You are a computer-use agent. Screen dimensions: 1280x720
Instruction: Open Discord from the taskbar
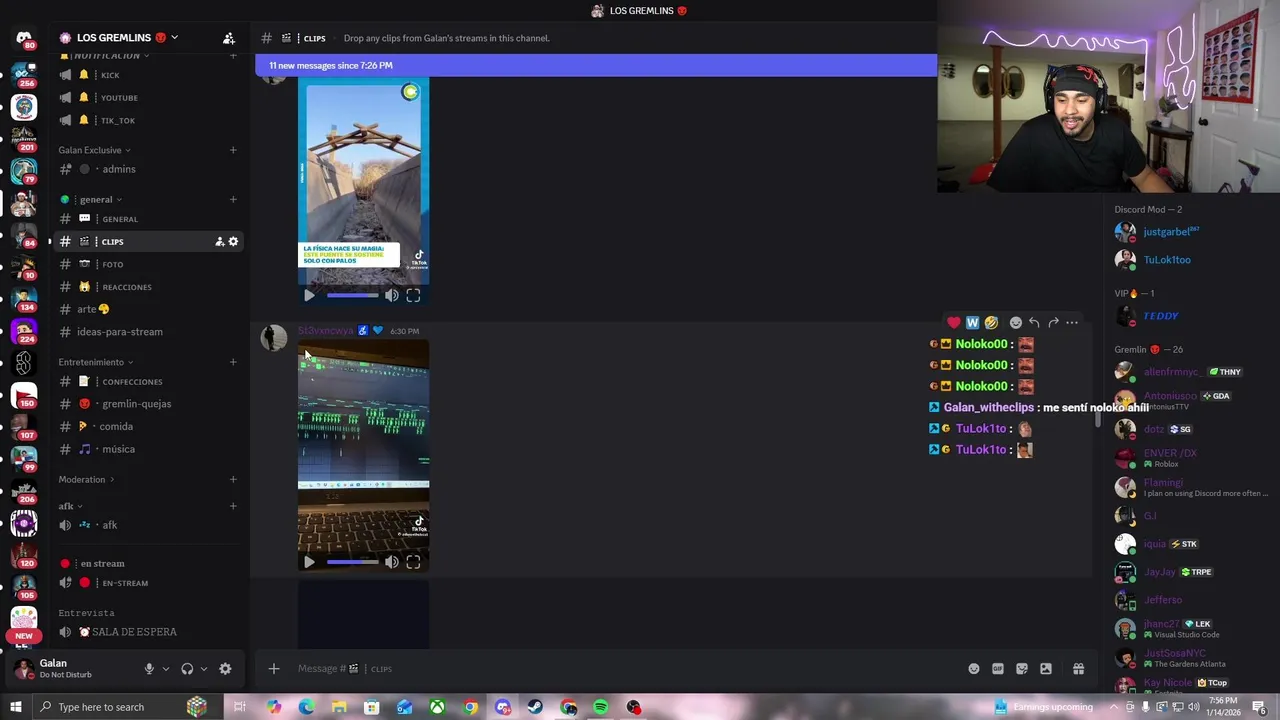coord(503,707)
